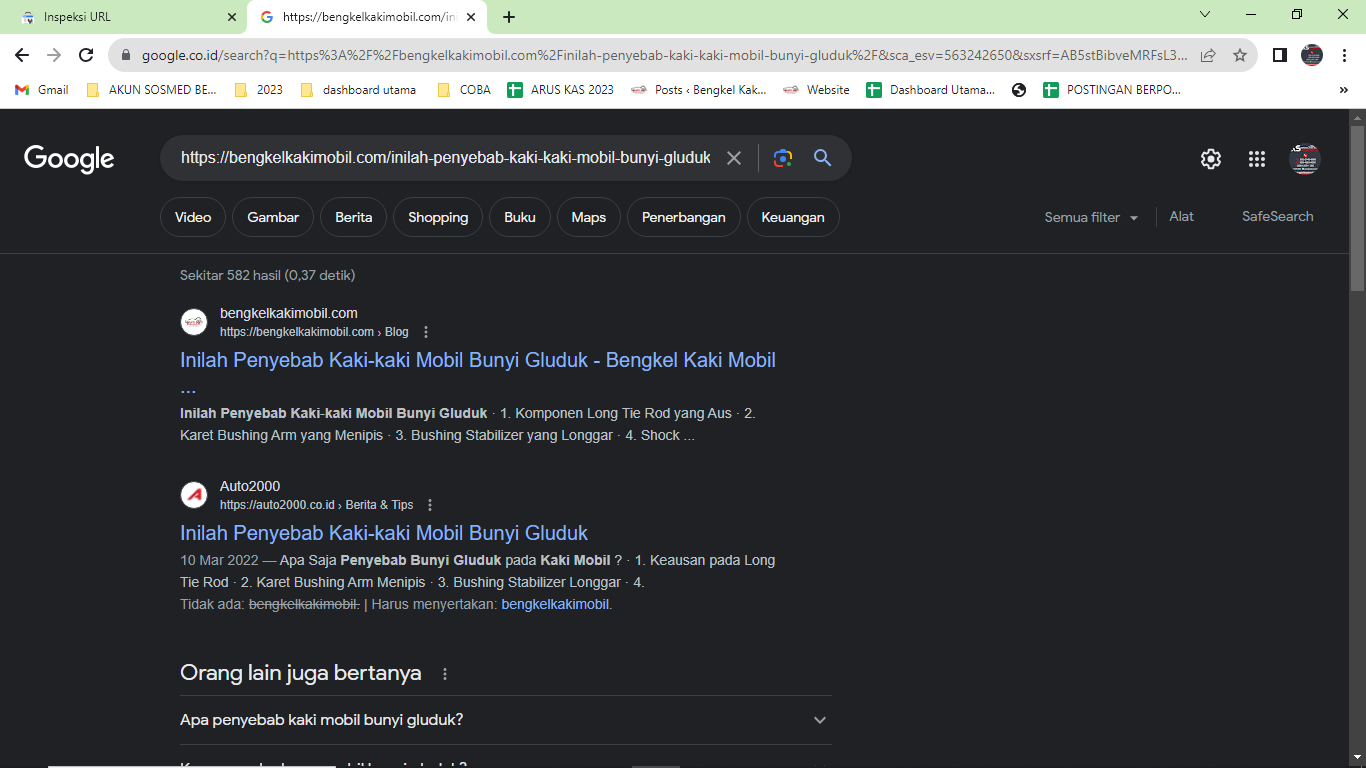
Task: Click the https://auto2000.co.id › Berita & Tips breadcrumb
Action: click(x=317, y=505)
